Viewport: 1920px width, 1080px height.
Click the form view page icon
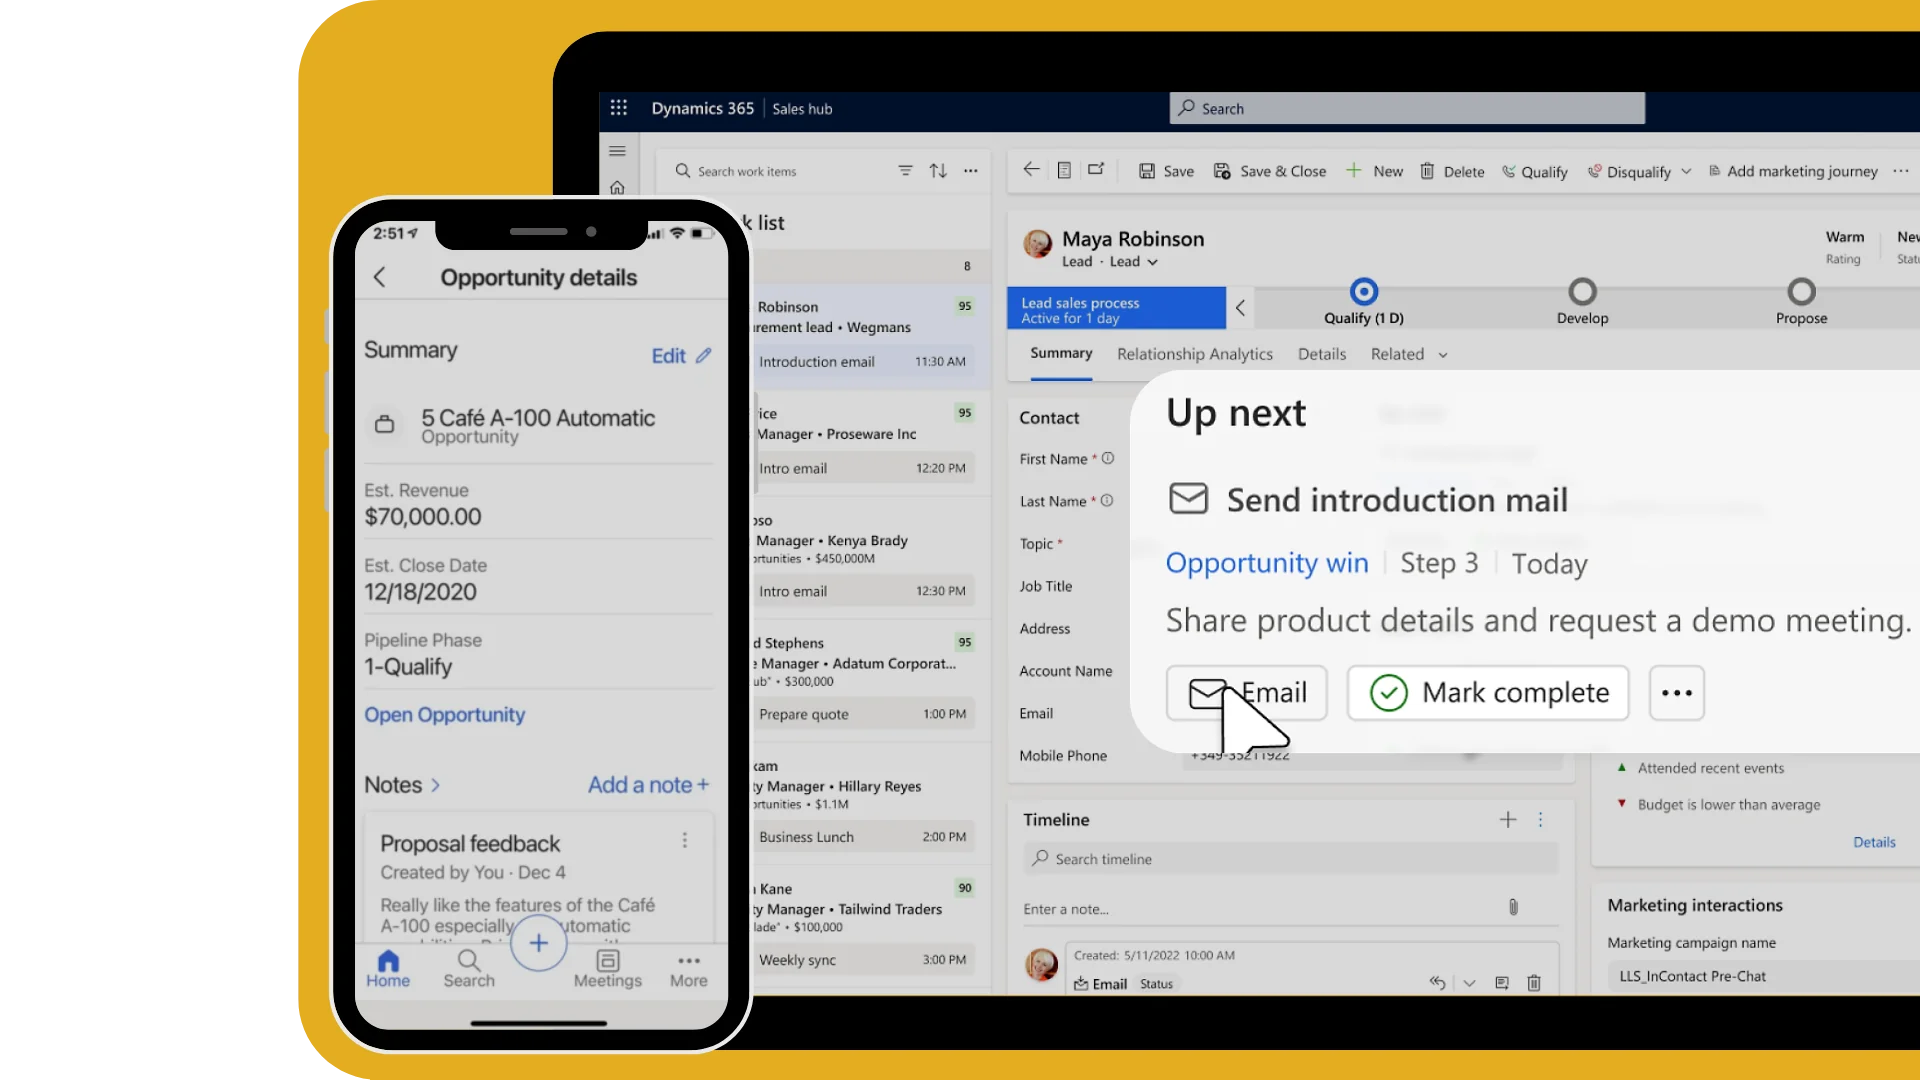point(1064,170)
